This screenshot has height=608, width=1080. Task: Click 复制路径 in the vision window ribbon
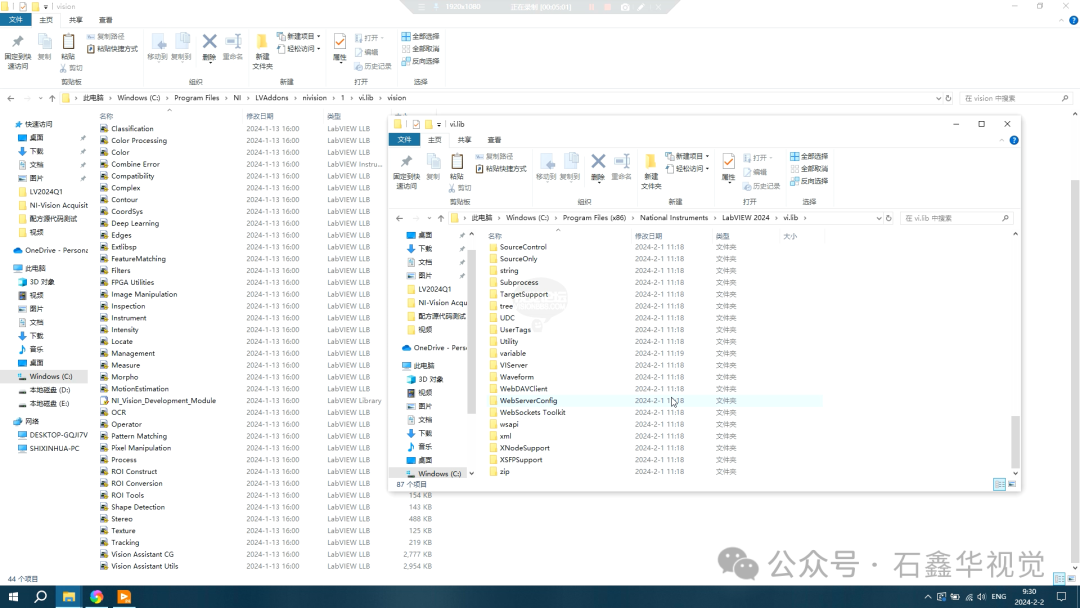pyautogui.click(x=106, y=36)
